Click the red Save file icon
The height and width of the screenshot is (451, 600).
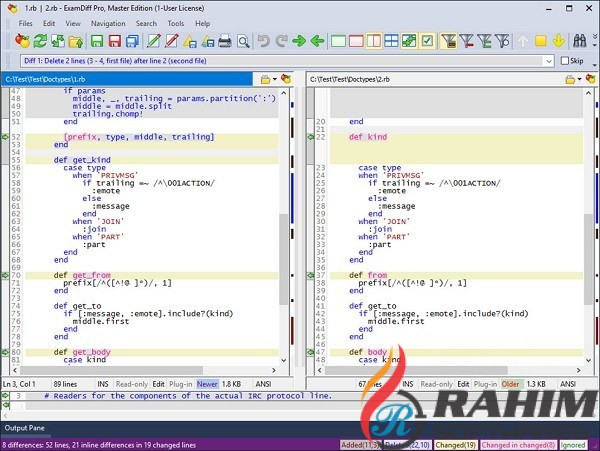(x=113, y=41)
